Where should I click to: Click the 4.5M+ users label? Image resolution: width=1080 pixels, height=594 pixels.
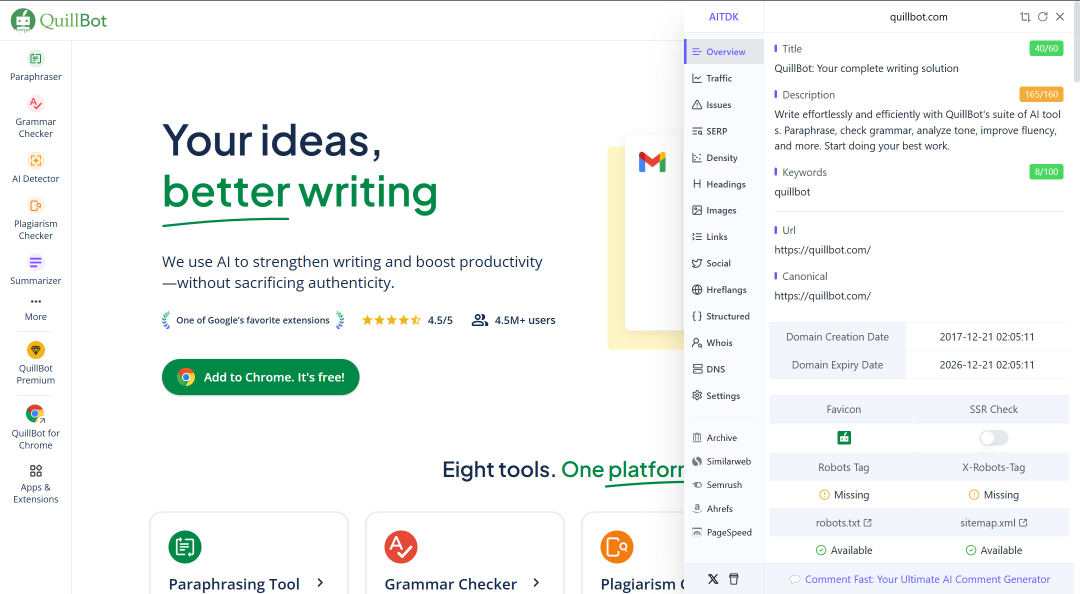coord(513,320)
